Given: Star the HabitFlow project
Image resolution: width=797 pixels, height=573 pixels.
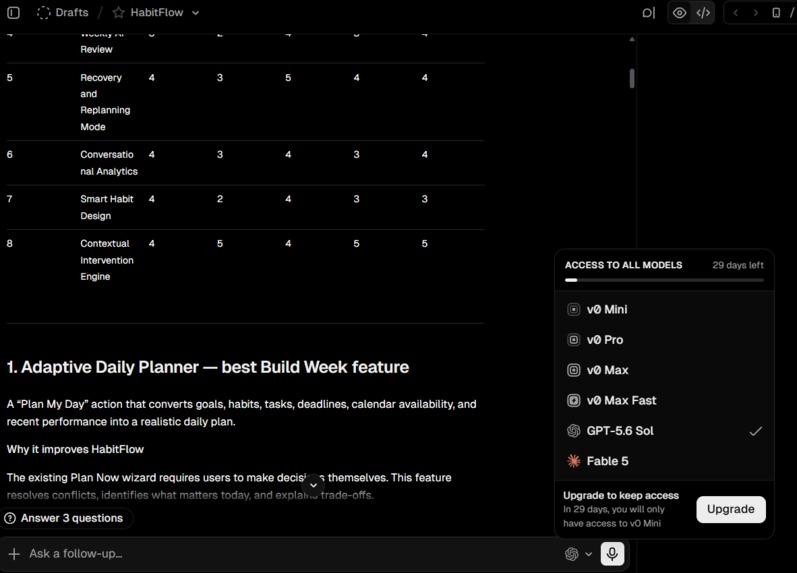Looking at the screenshot, I should (118, 13).
